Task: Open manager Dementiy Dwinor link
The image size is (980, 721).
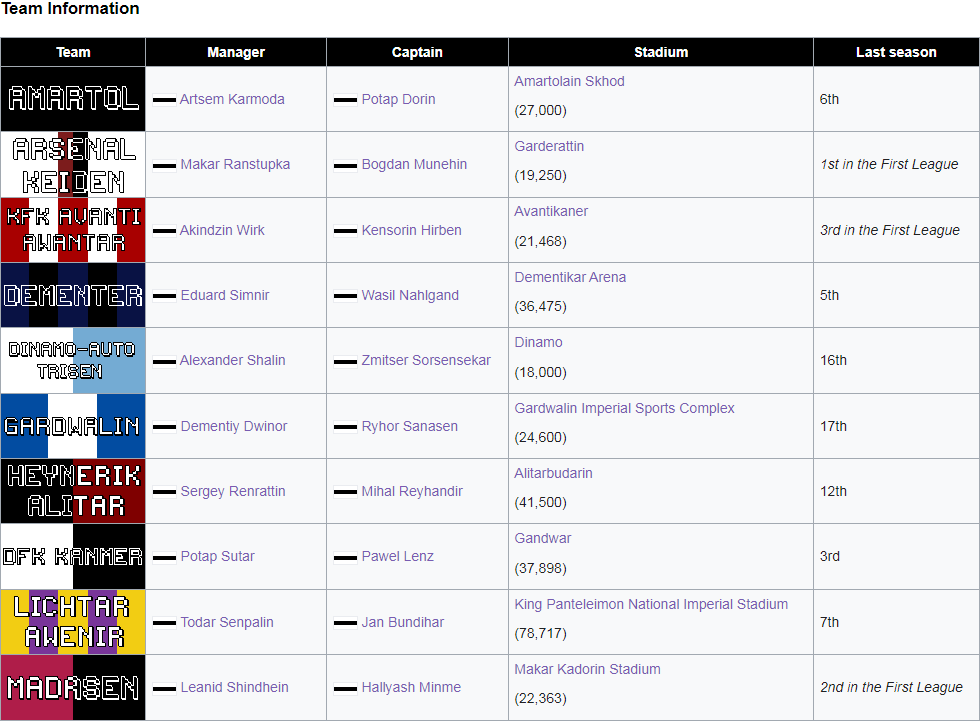Action: (x=234, y=426)
